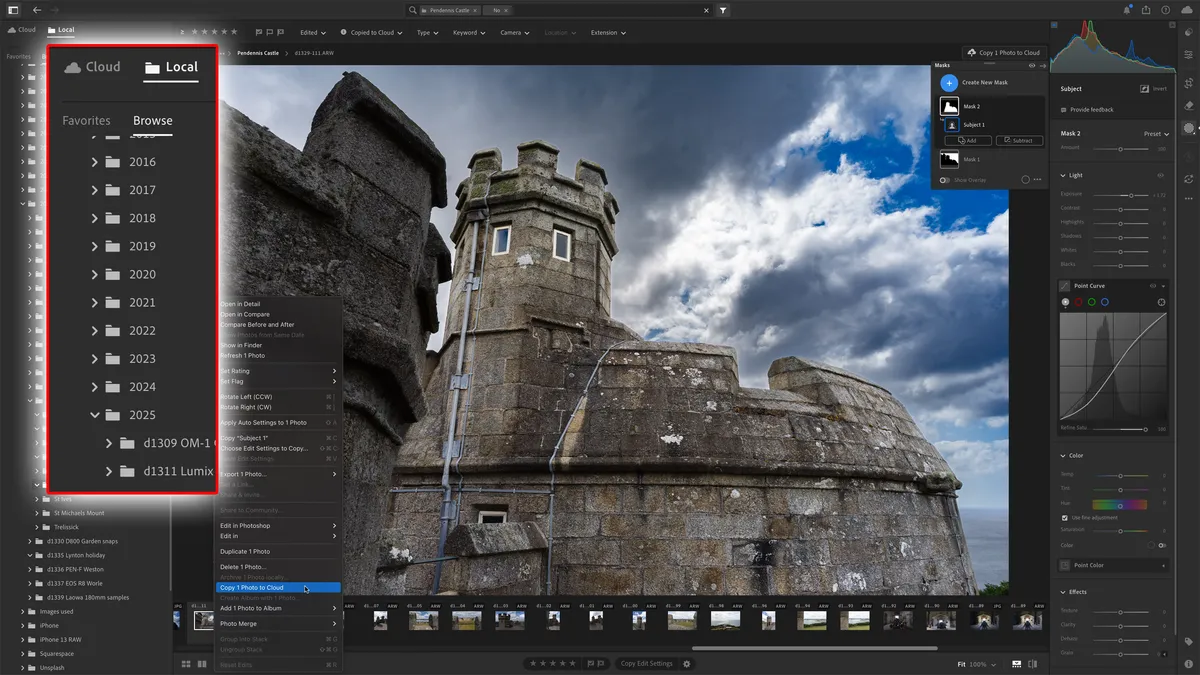Viewport: 1200px width, 675px height.
Task: Click the notifications bell icon
Action: (x=1127, y=10)
